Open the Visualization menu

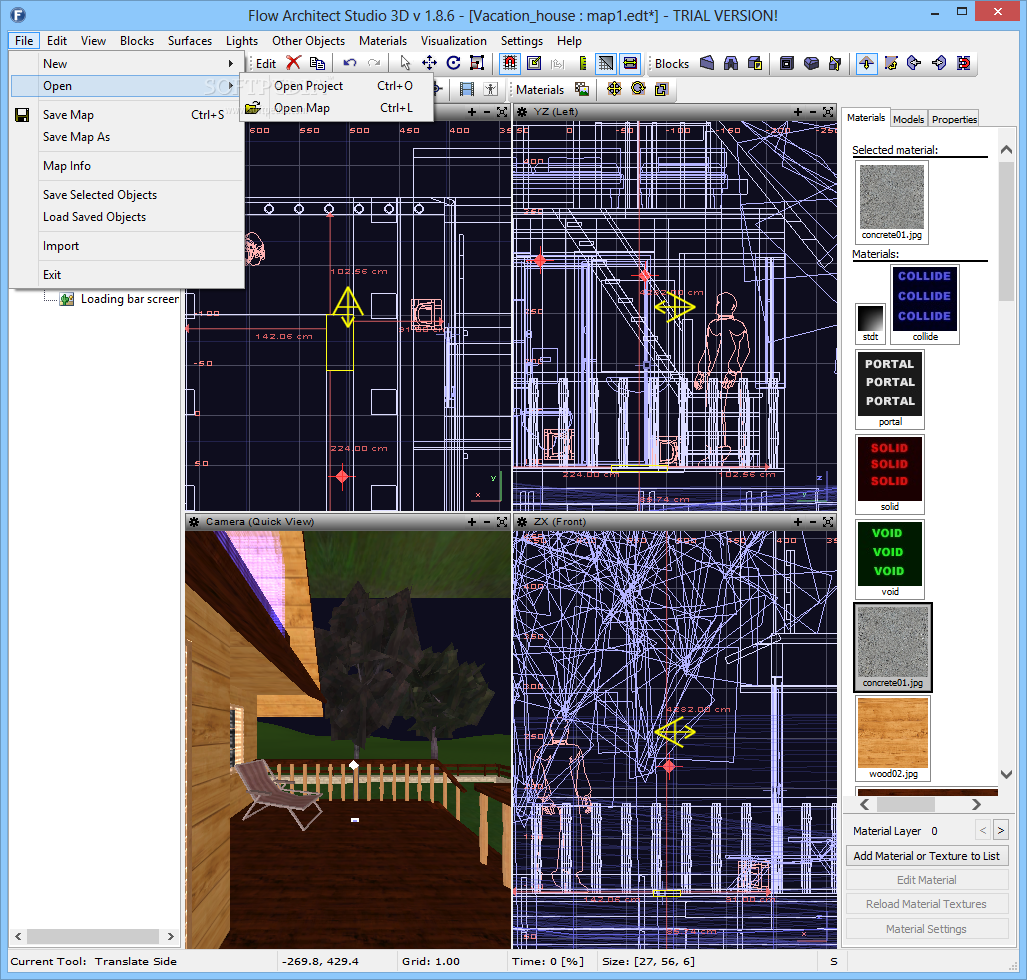pyautogui.click(x=454, y=41)
